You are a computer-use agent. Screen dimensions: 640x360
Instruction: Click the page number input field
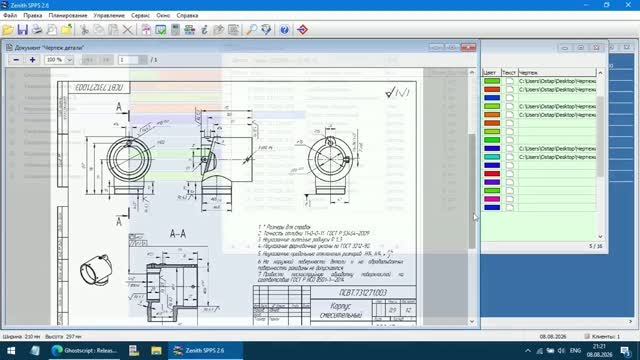pos(129,60)
